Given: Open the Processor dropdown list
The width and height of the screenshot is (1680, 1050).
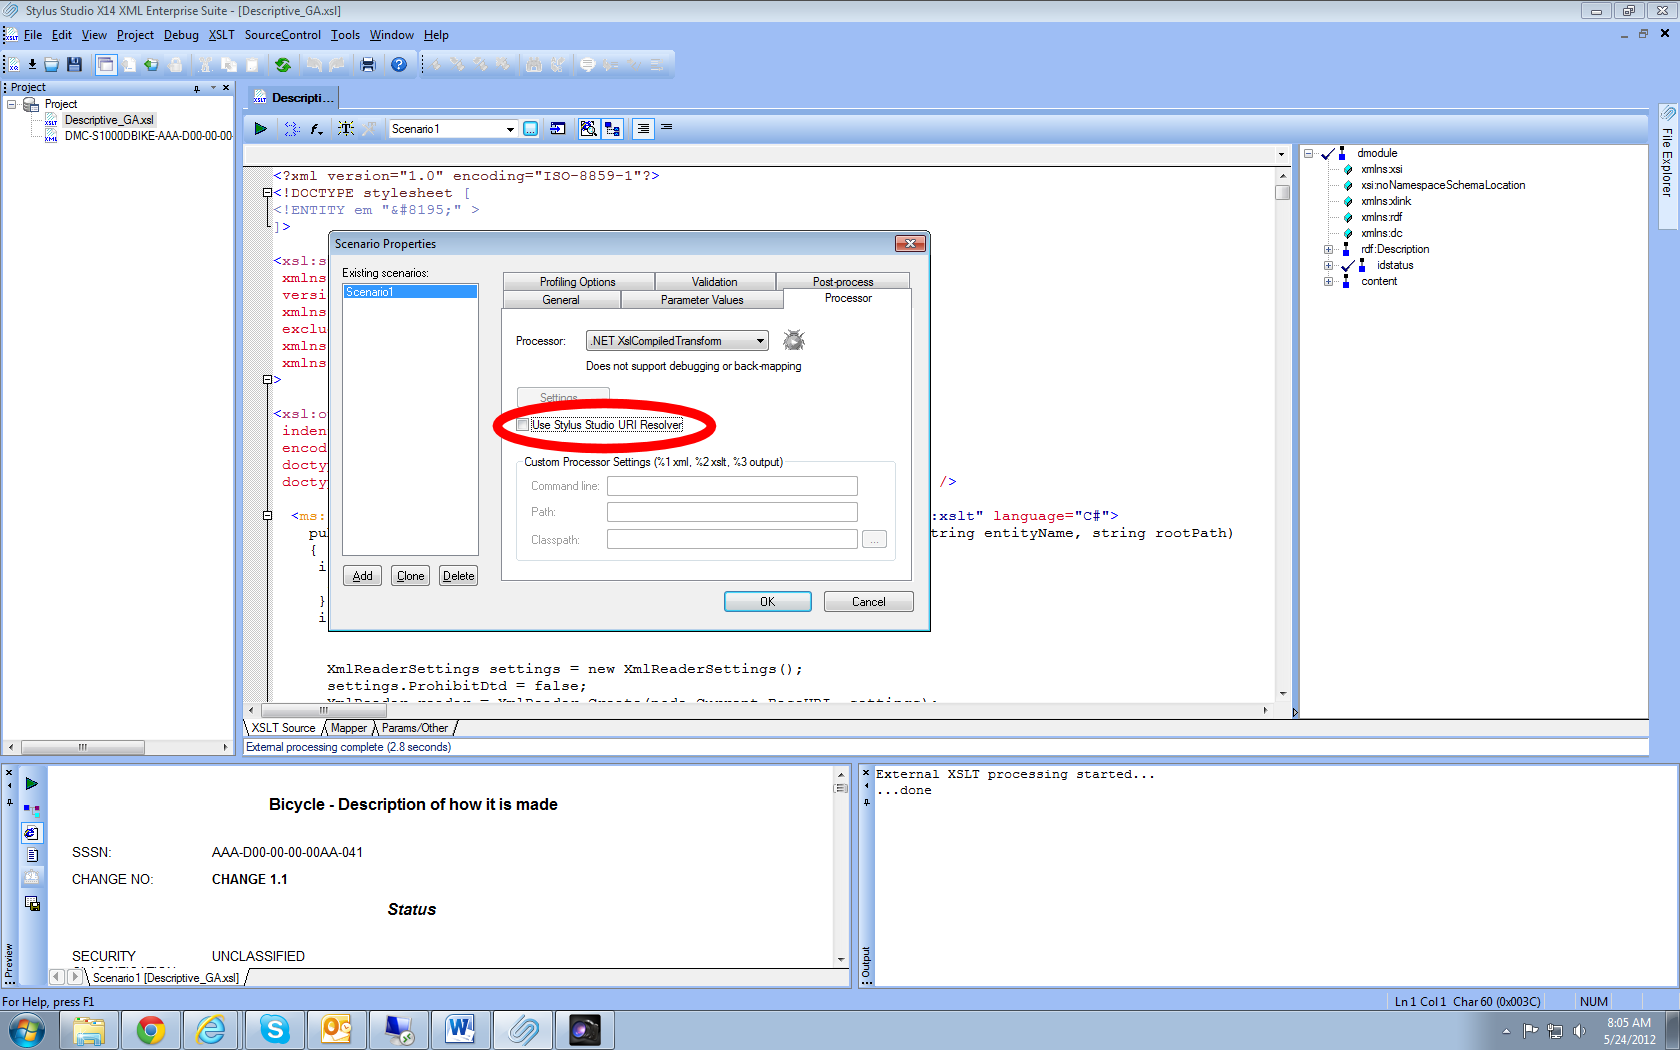Looking at the screenshot, I should click(760, 341).
